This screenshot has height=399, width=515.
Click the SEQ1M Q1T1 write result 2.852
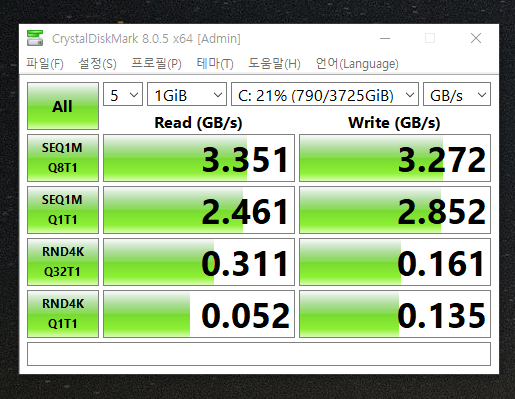pos(395,210)
